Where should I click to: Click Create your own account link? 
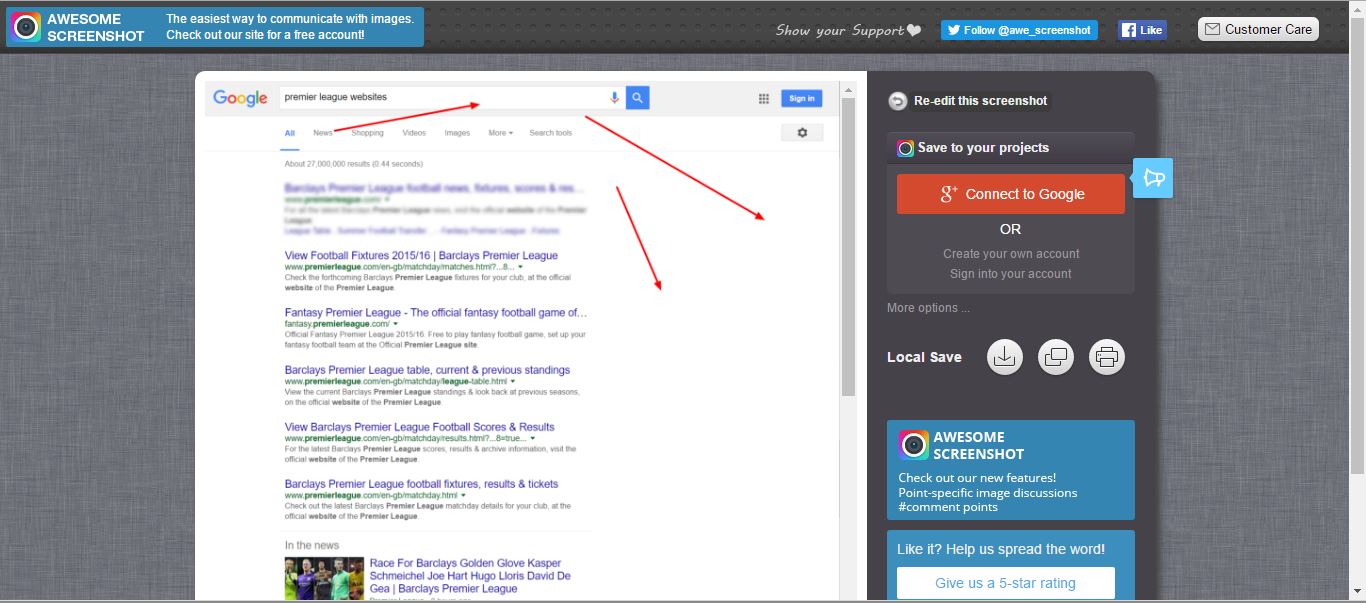point(1011,254)
